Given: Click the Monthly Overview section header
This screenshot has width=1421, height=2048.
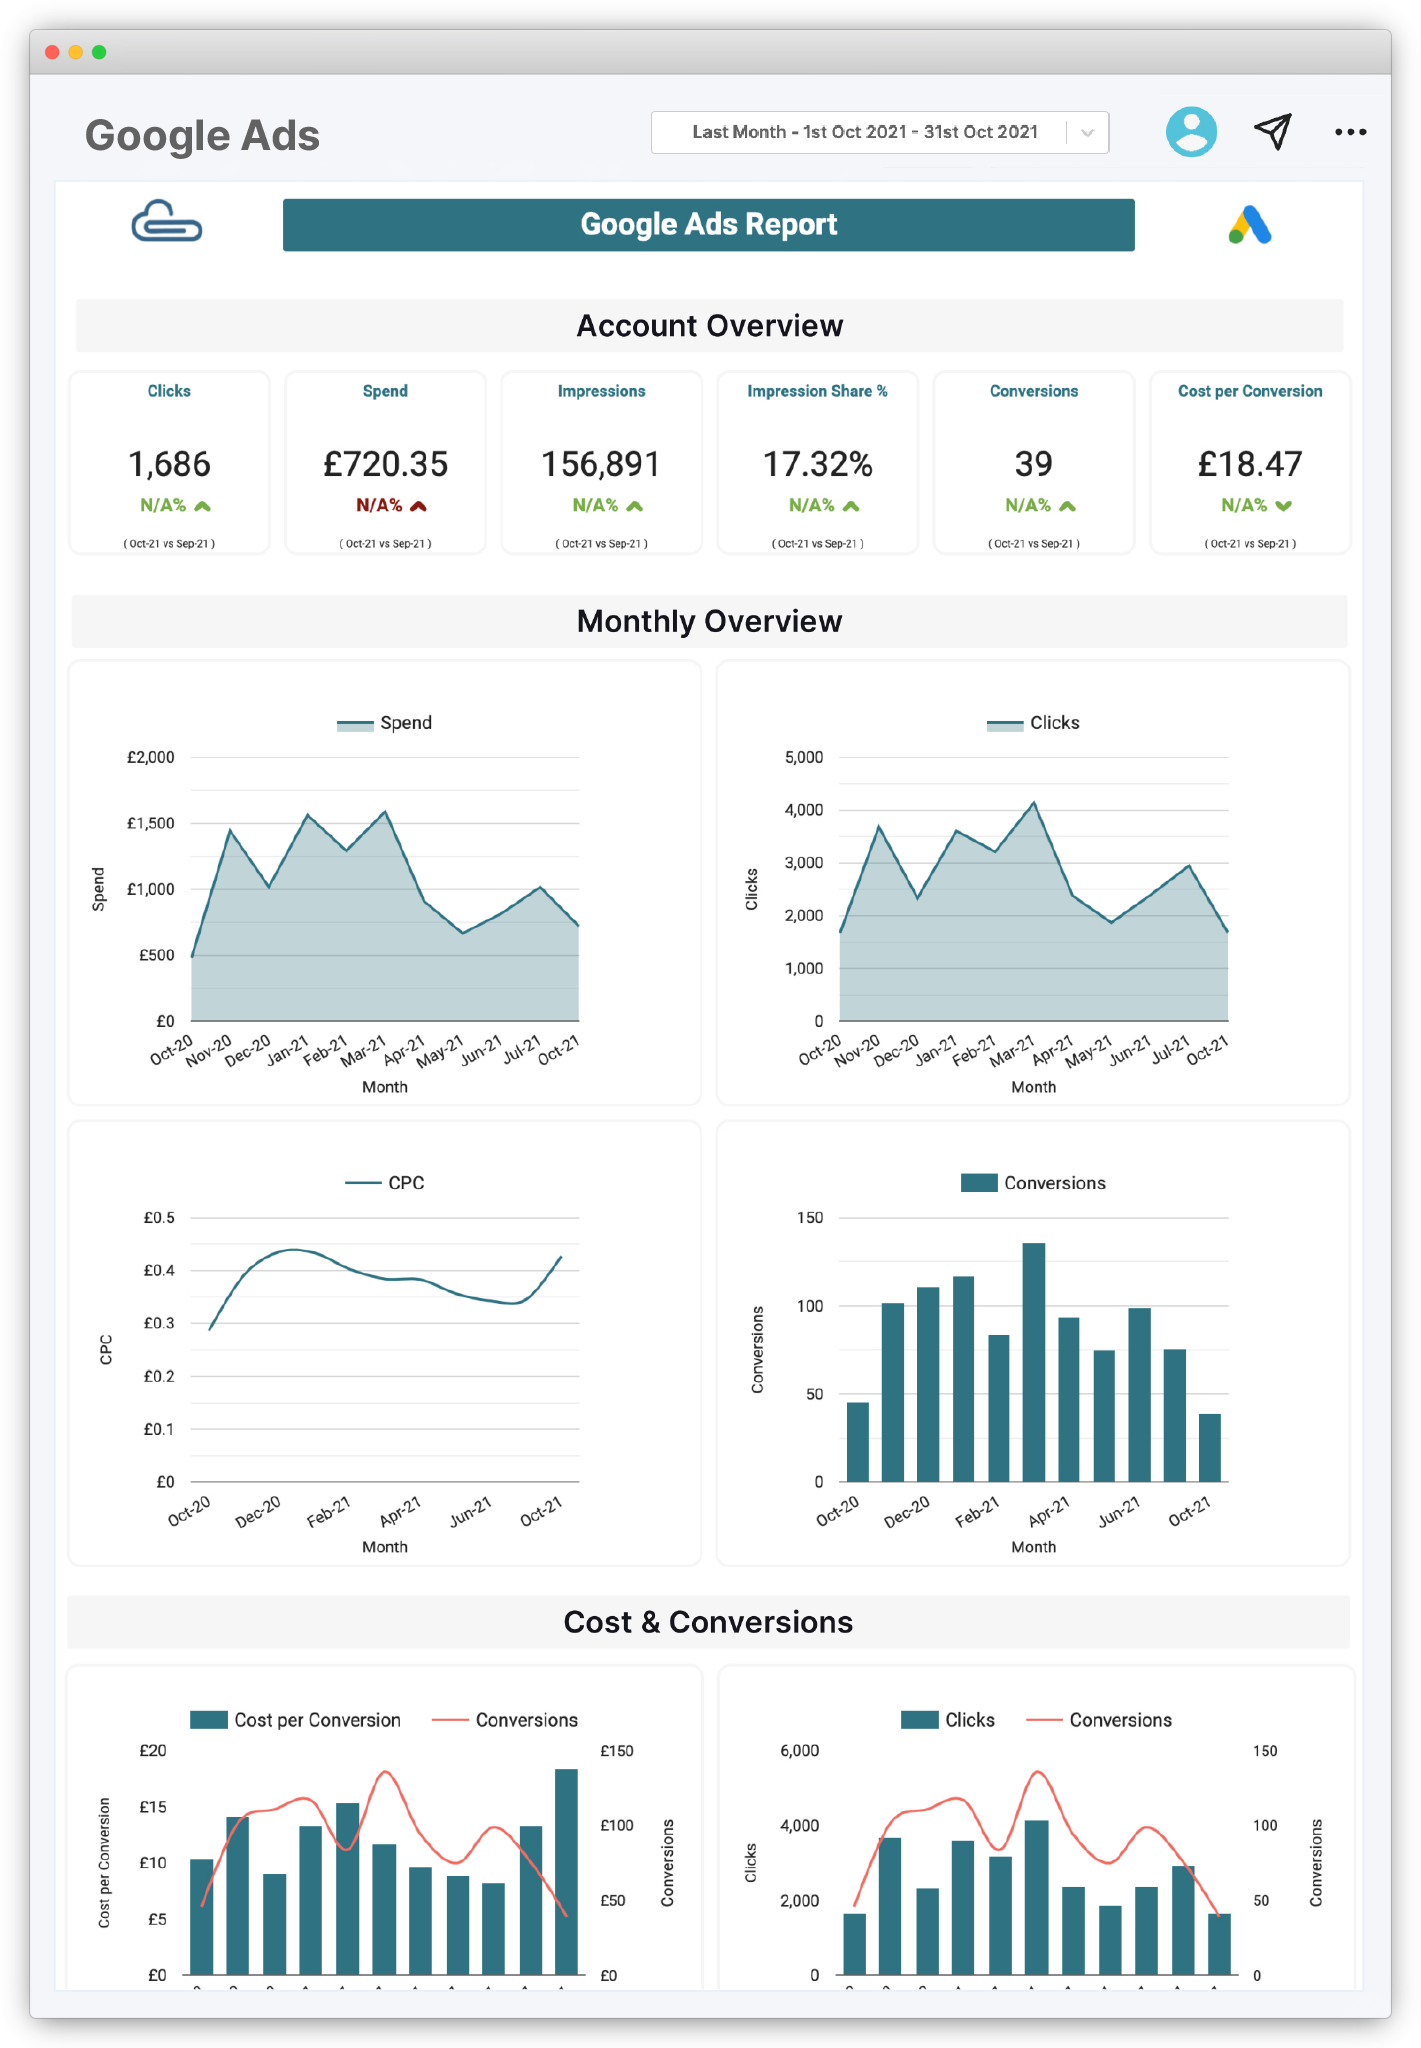Looking at the screenshot, I should coord(710,621).
